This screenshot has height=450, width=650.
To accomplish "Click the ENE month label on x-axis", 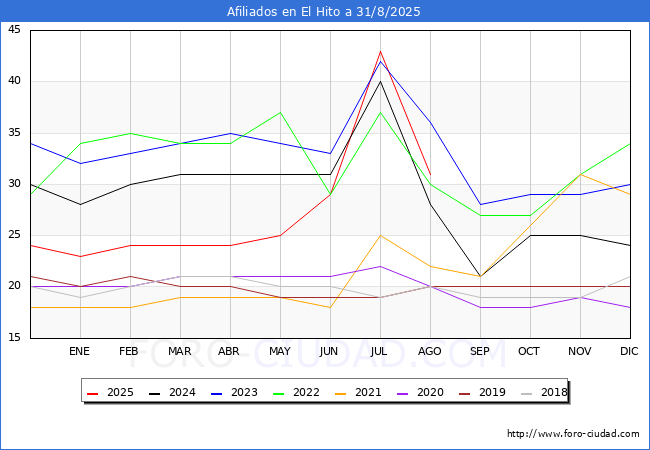I will [80, 352].
